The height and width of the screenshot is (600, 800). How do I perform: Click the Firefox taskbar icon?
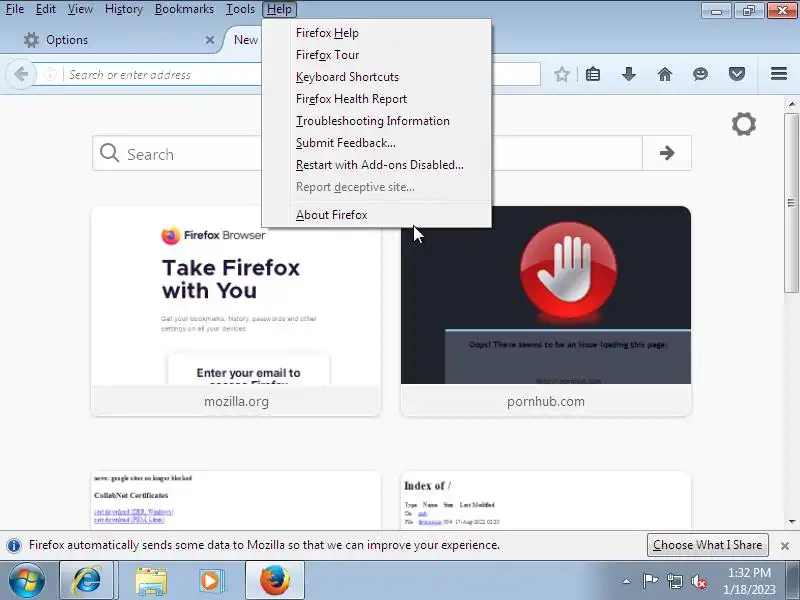274,581
